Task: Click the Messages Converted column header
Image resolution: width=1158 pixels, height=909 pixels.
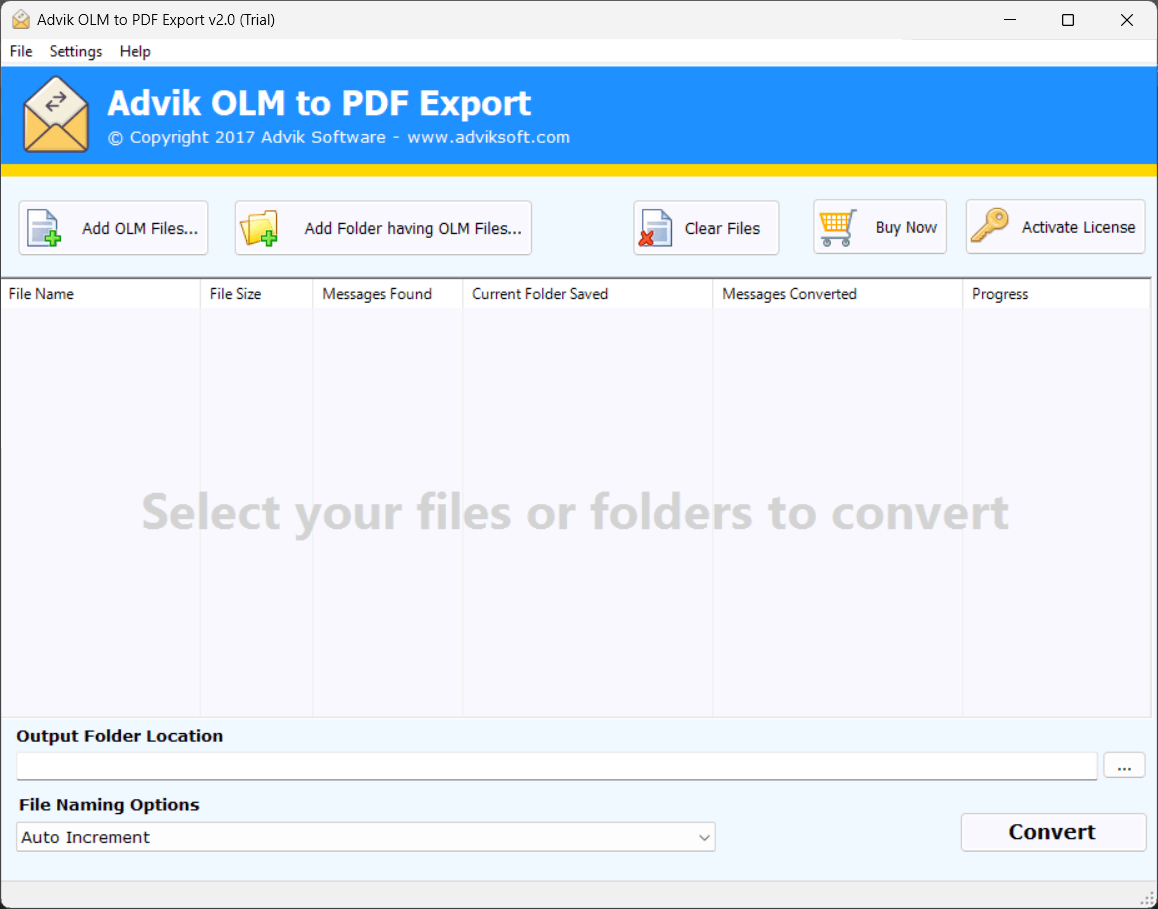Action: [x=837, y=294]
